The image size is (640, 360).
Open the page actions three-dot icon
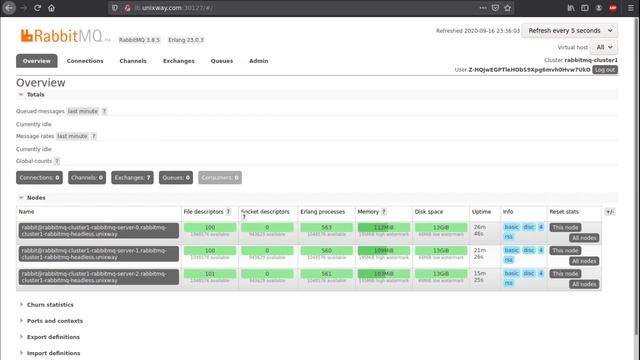point(483,8)
